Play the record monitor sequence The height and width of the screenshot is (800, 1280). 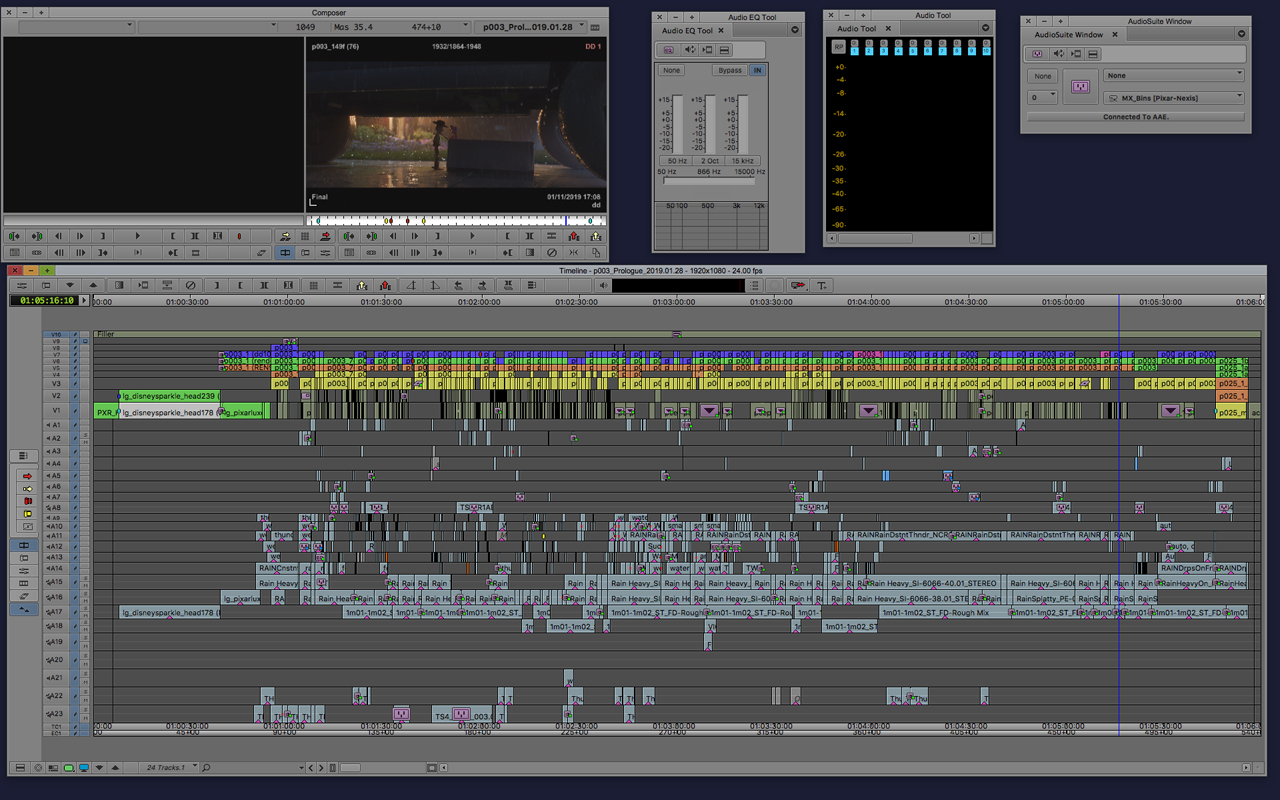[472, 236]
